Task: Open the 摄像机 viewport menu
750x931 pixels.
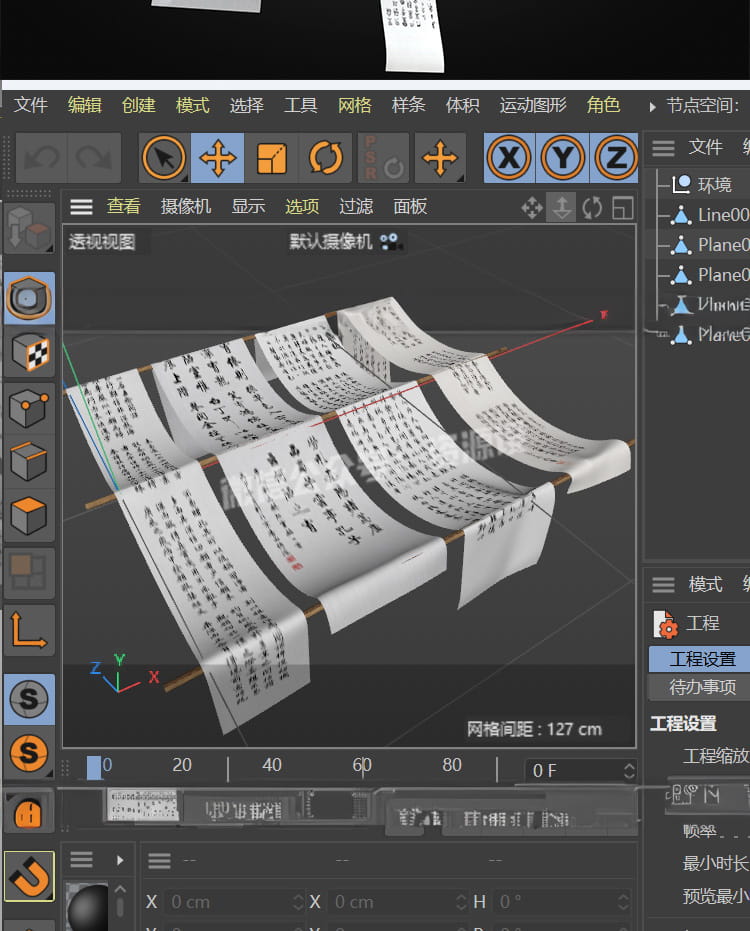Action: [x=186, y=206]
